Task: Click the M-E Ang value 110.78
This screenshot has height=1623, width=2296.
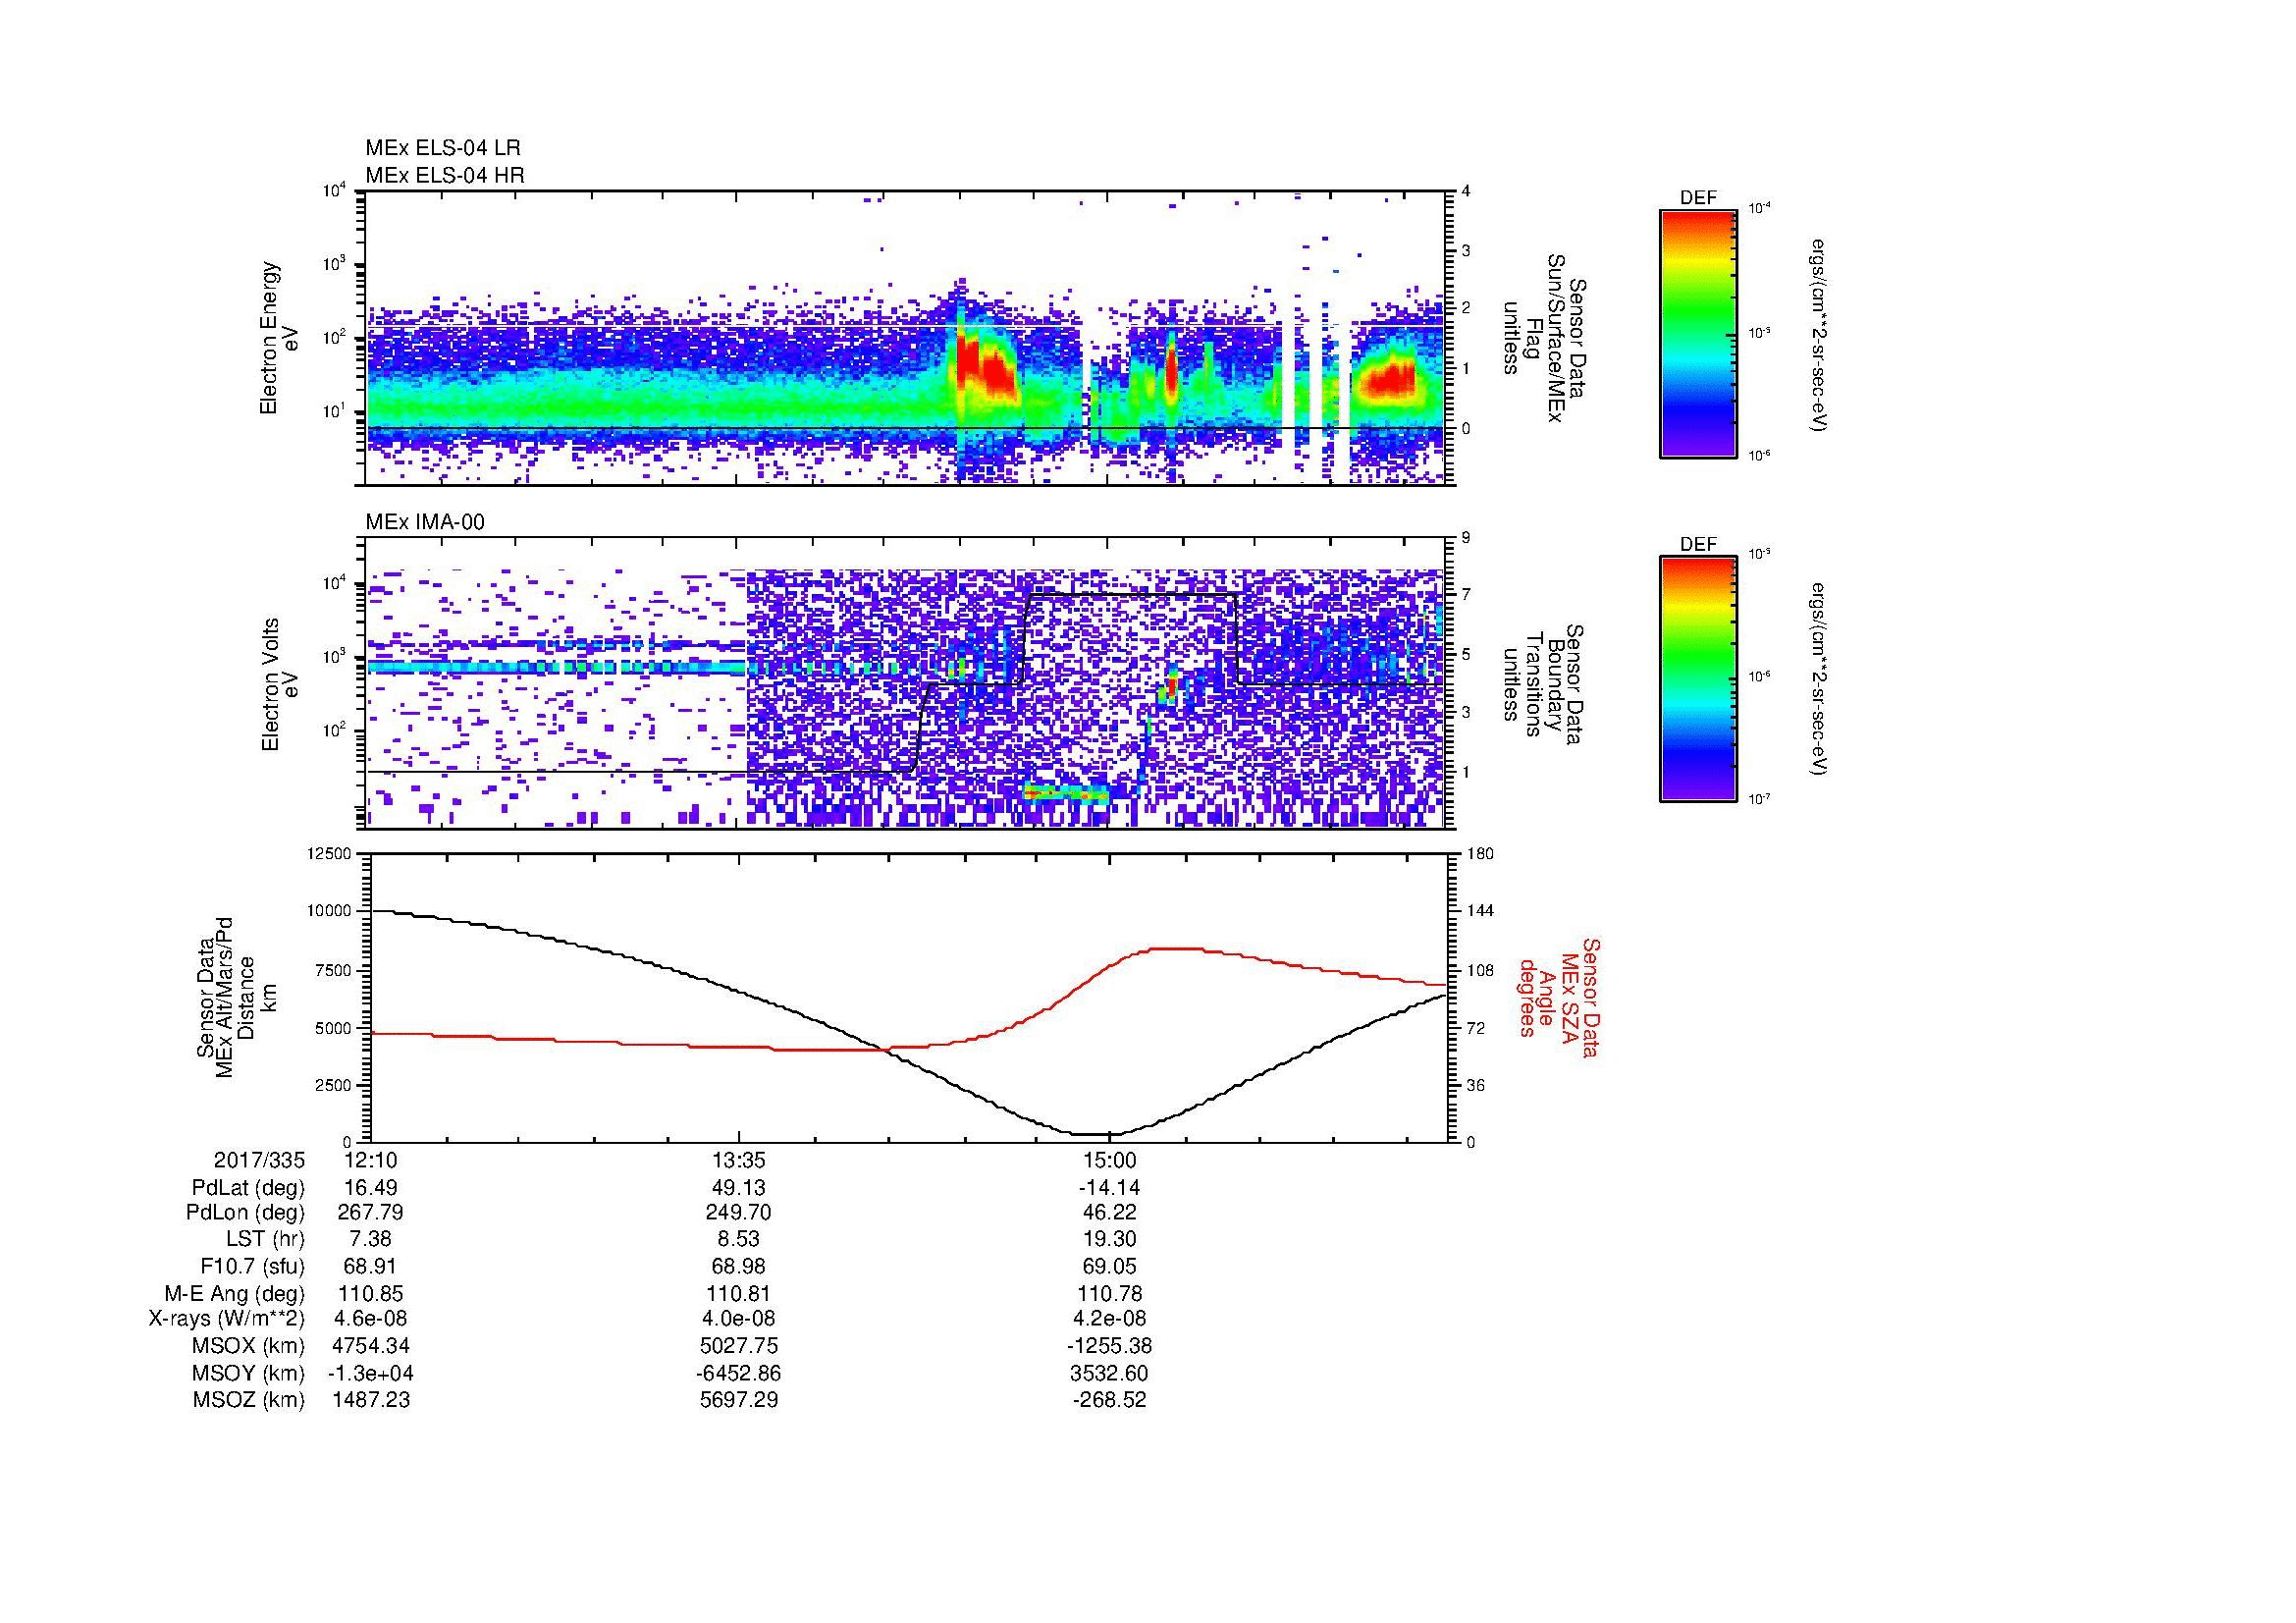Action: pos(1110,1294)
